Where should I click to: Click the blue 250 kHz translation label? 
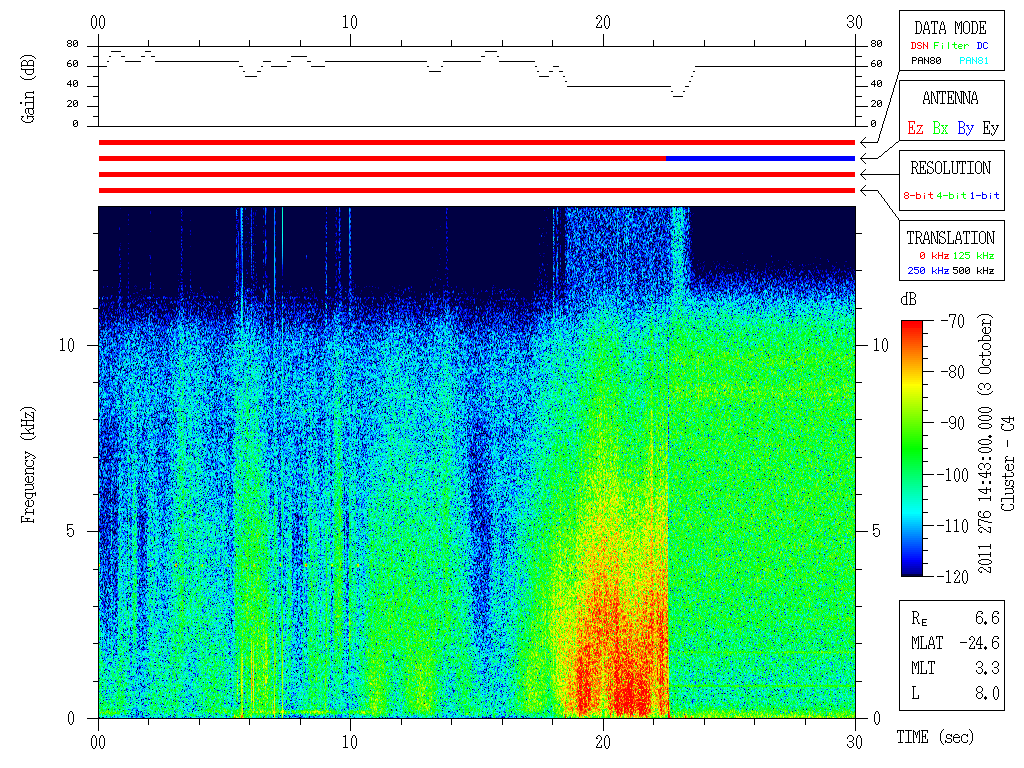[x=928, y=270]
